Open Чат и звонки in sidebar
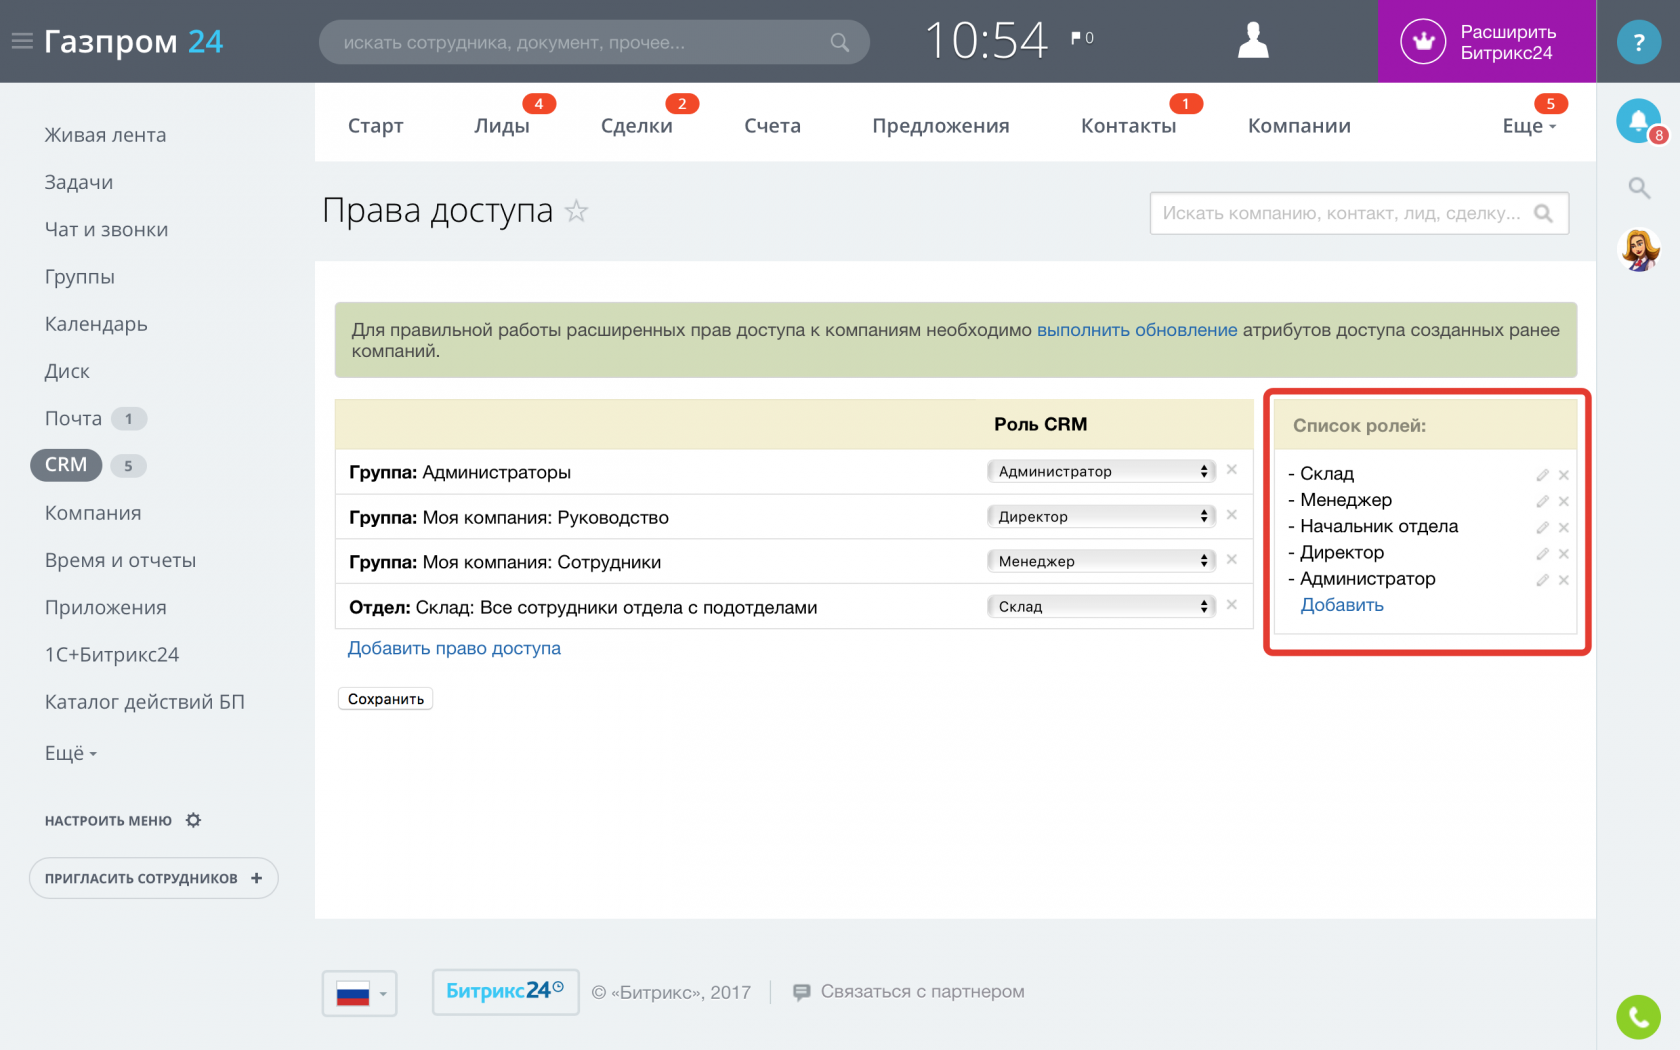 tap(106, 229)
